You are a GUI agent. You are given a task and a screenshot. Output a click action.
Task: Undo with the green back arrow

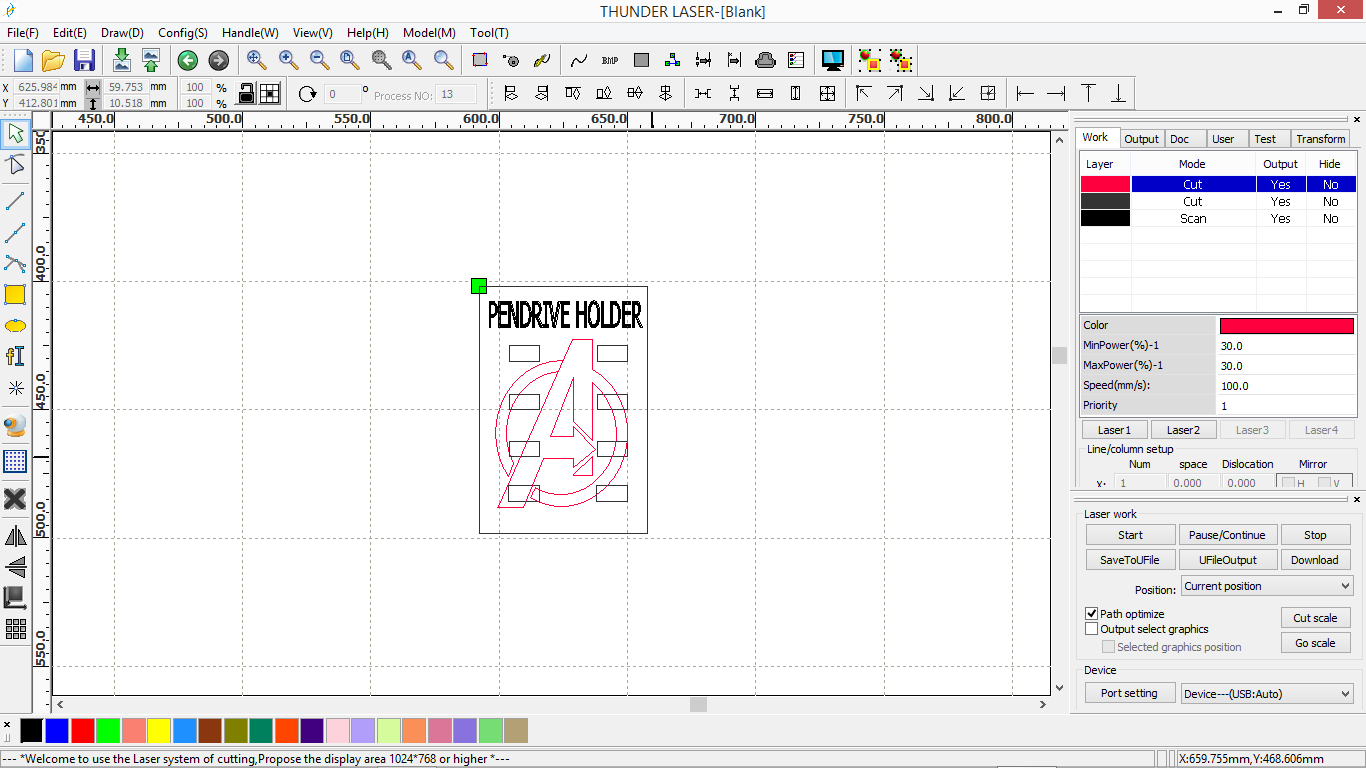[x=187, y=61]
